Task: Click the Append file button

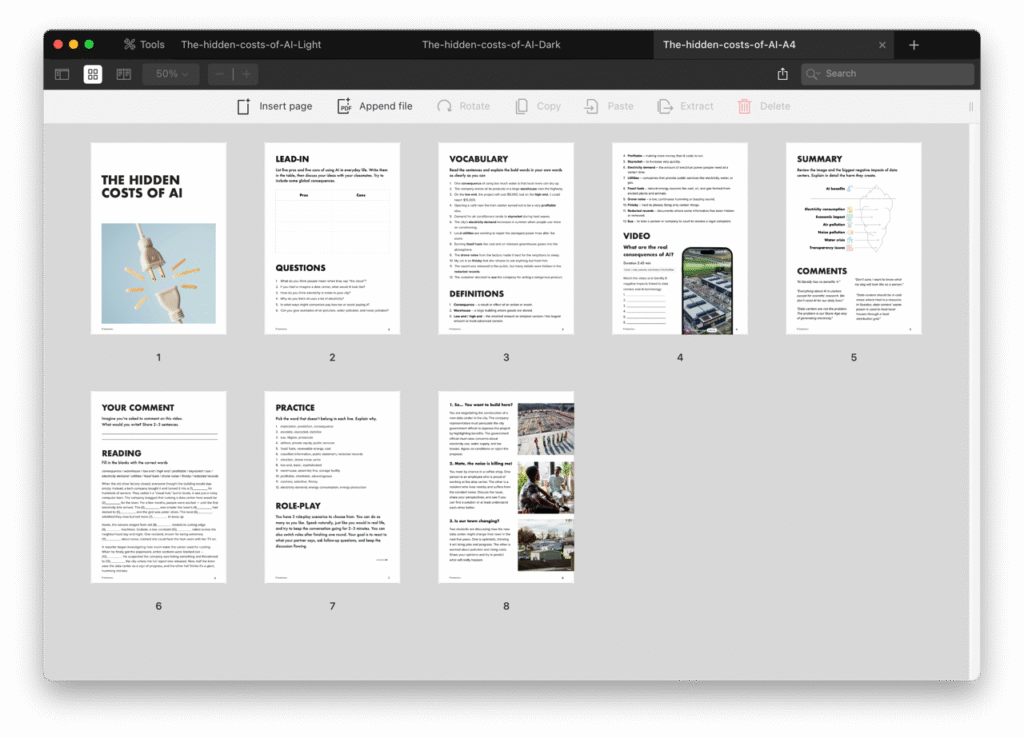Action: click(x=374, y=106)
